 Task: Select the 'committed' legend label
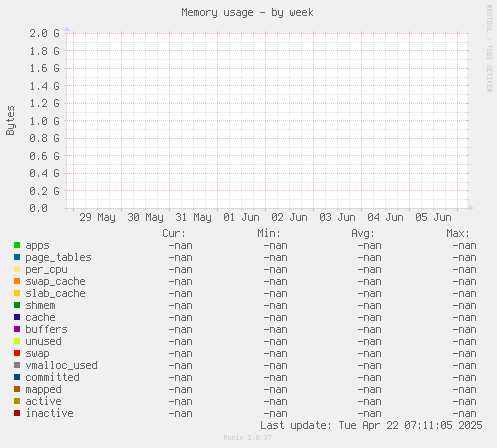pos(52,377)
